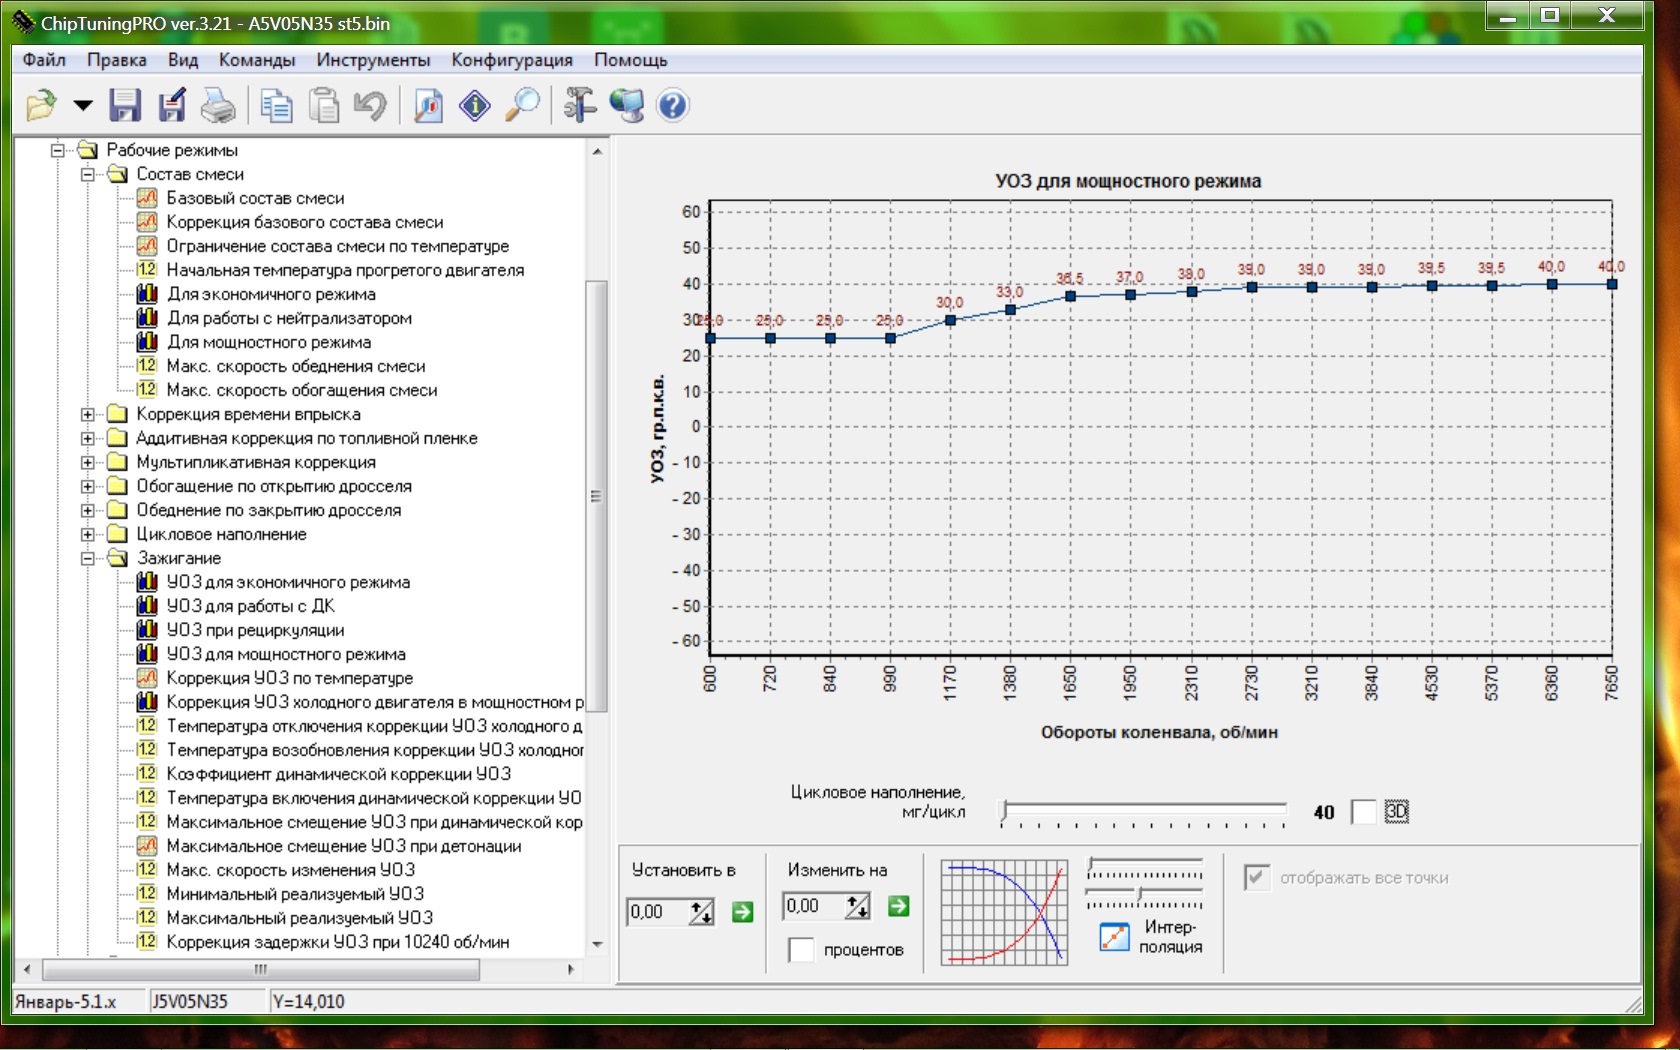The width and height of the screenshot is (1680, 1050).
Task: Open the settings tools icon
Action: (580, 105)
